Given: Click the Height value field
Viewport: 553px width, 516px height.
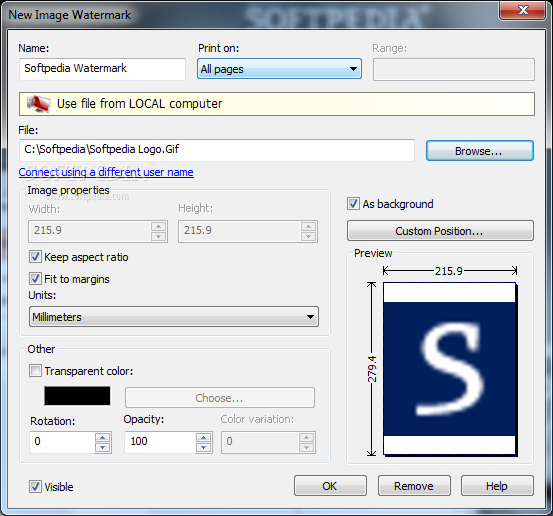Looking at the screenshot, I should pyautogui.click(x=240, y=231).
